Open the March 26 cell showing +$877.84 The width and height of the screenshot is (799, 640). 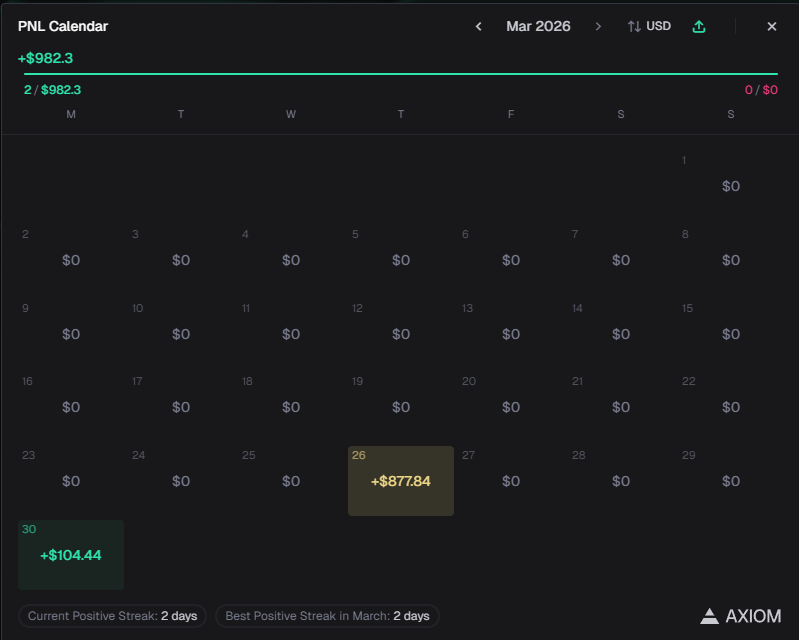pyautogui.click(x=401, y=481)
